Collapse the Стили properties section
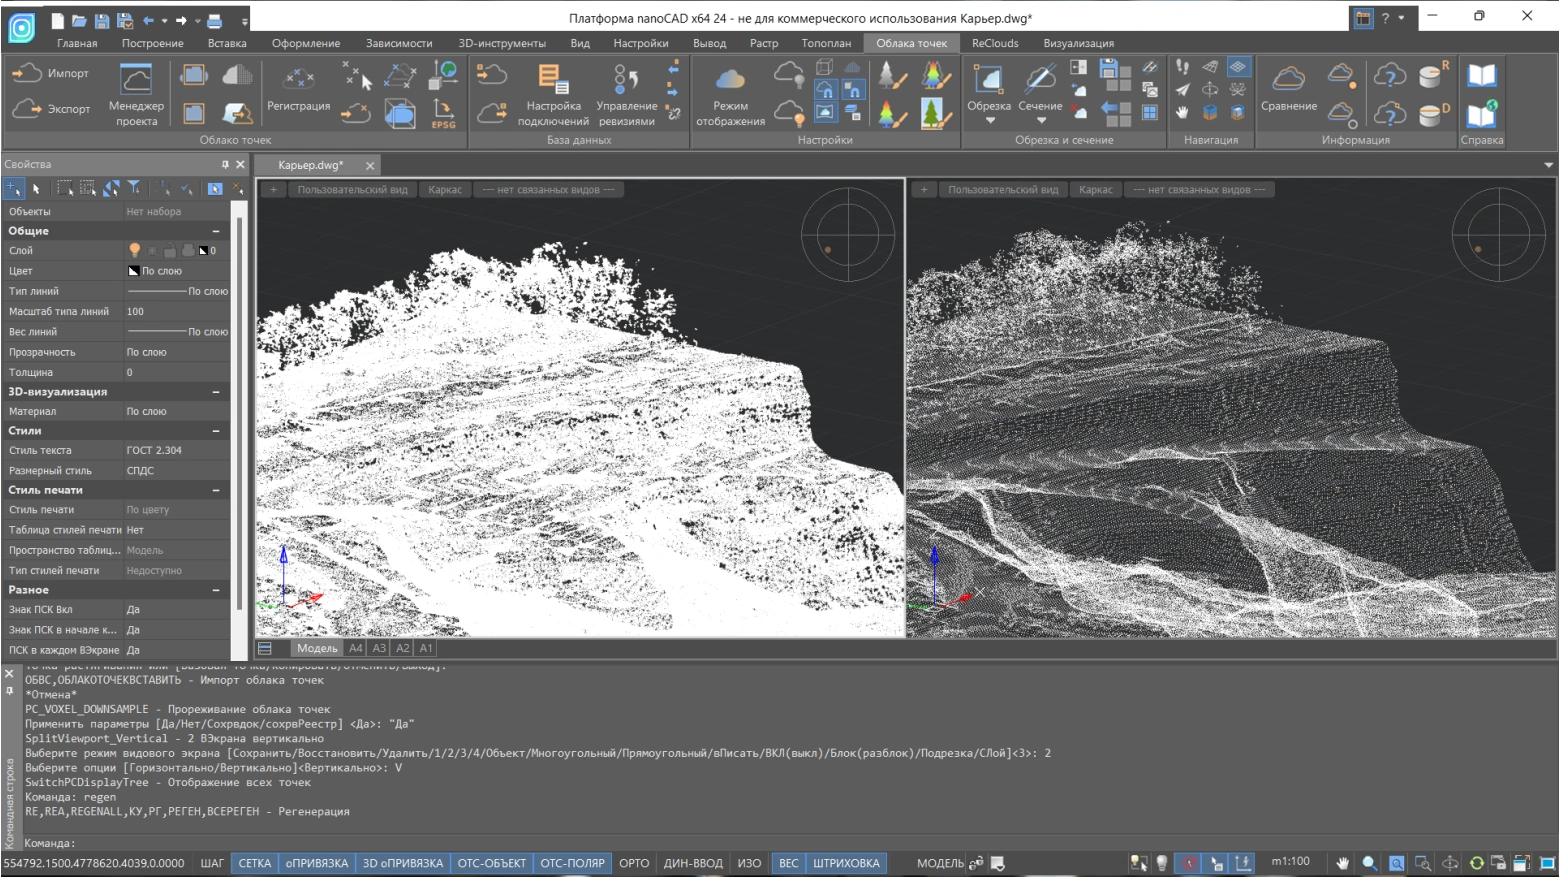Viewport: 1560px width, 877px height. tap(216, 431)
